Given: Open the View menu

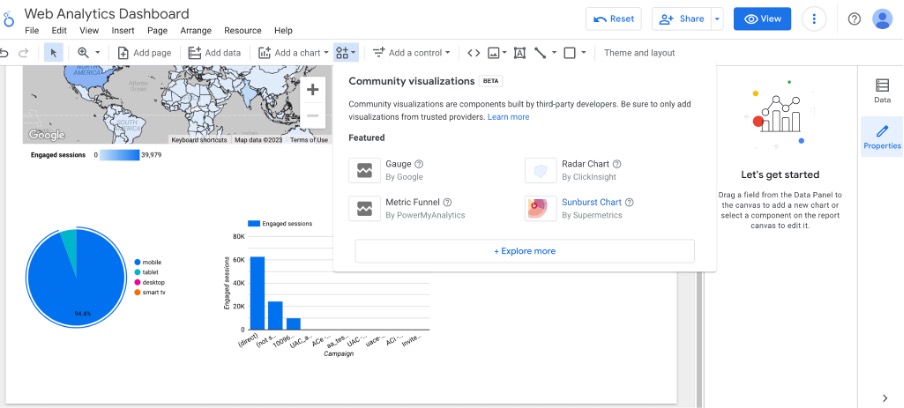Looking at the screenshot, I should (x=89, y=31).
